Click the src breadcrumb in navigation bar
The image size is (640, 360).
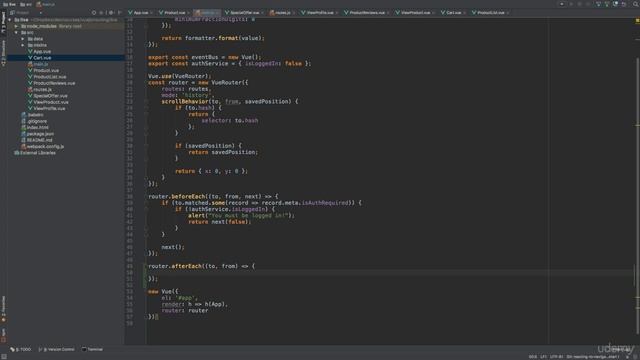pos(26,4)
